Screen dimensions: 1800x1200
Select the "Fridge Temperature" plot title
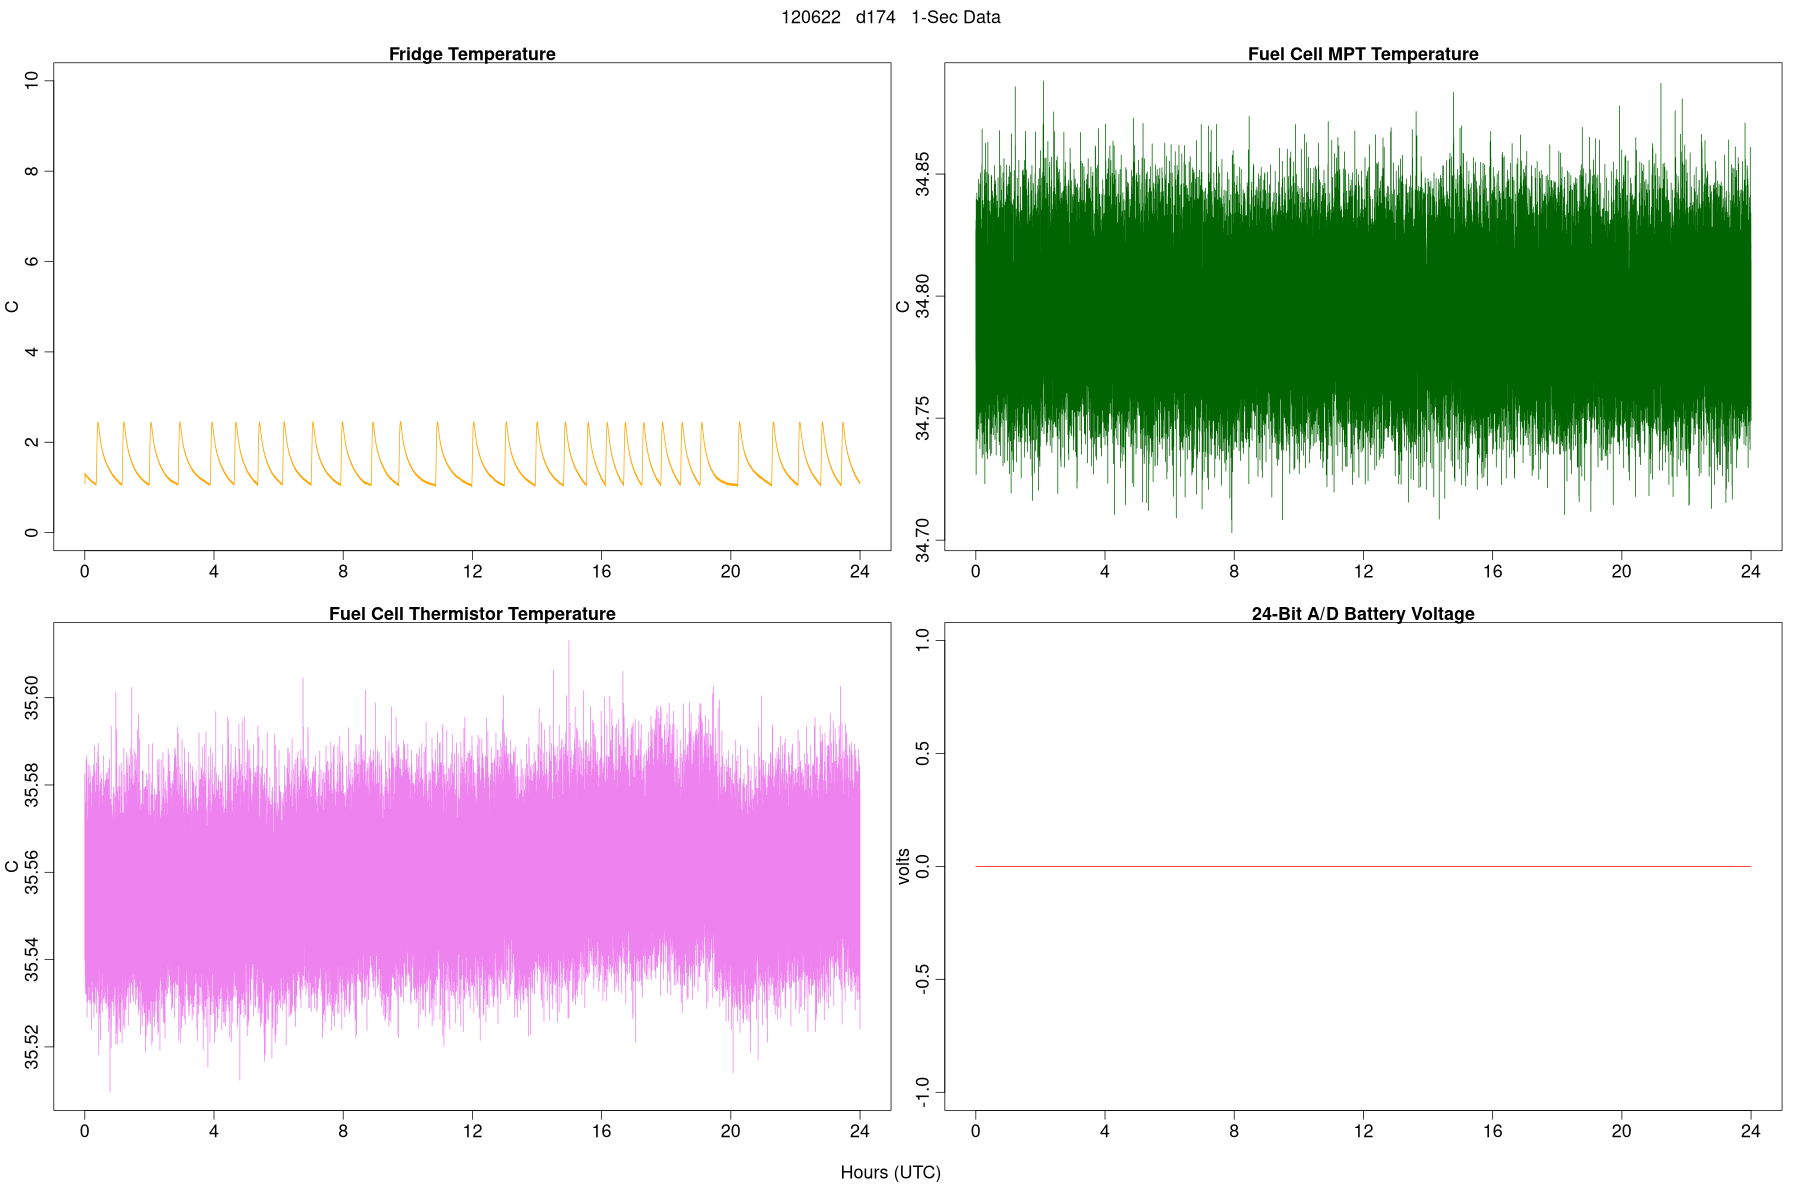pyautogui.click(x=472, y=54)
